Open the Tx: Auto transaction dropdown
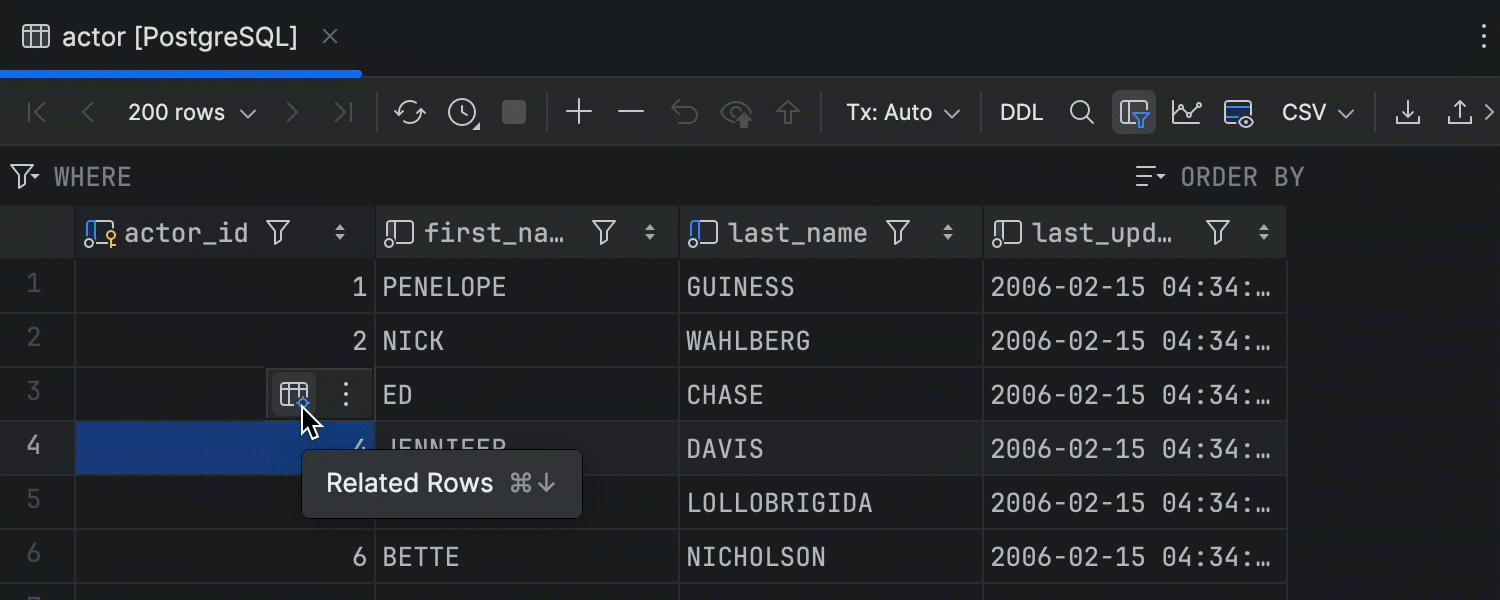The image size is (1500, 600). [x=902, y=113]
